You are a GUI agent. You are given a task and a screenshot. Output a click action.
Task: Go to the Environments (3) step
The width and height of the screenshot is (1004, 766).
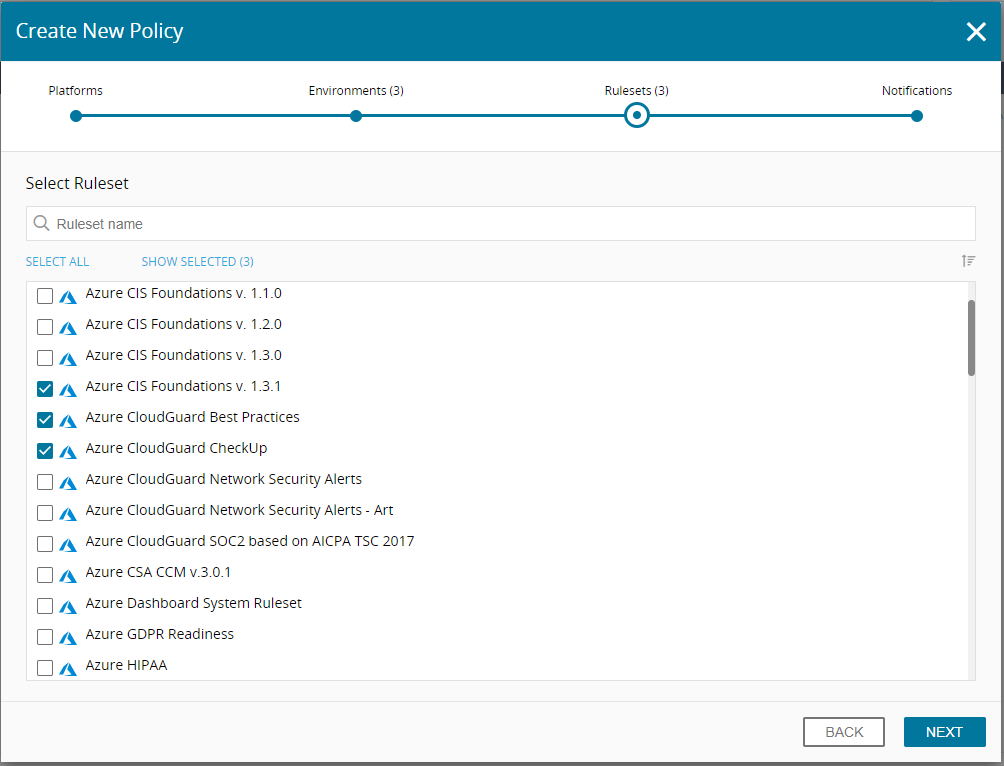[x=356, y=116]
